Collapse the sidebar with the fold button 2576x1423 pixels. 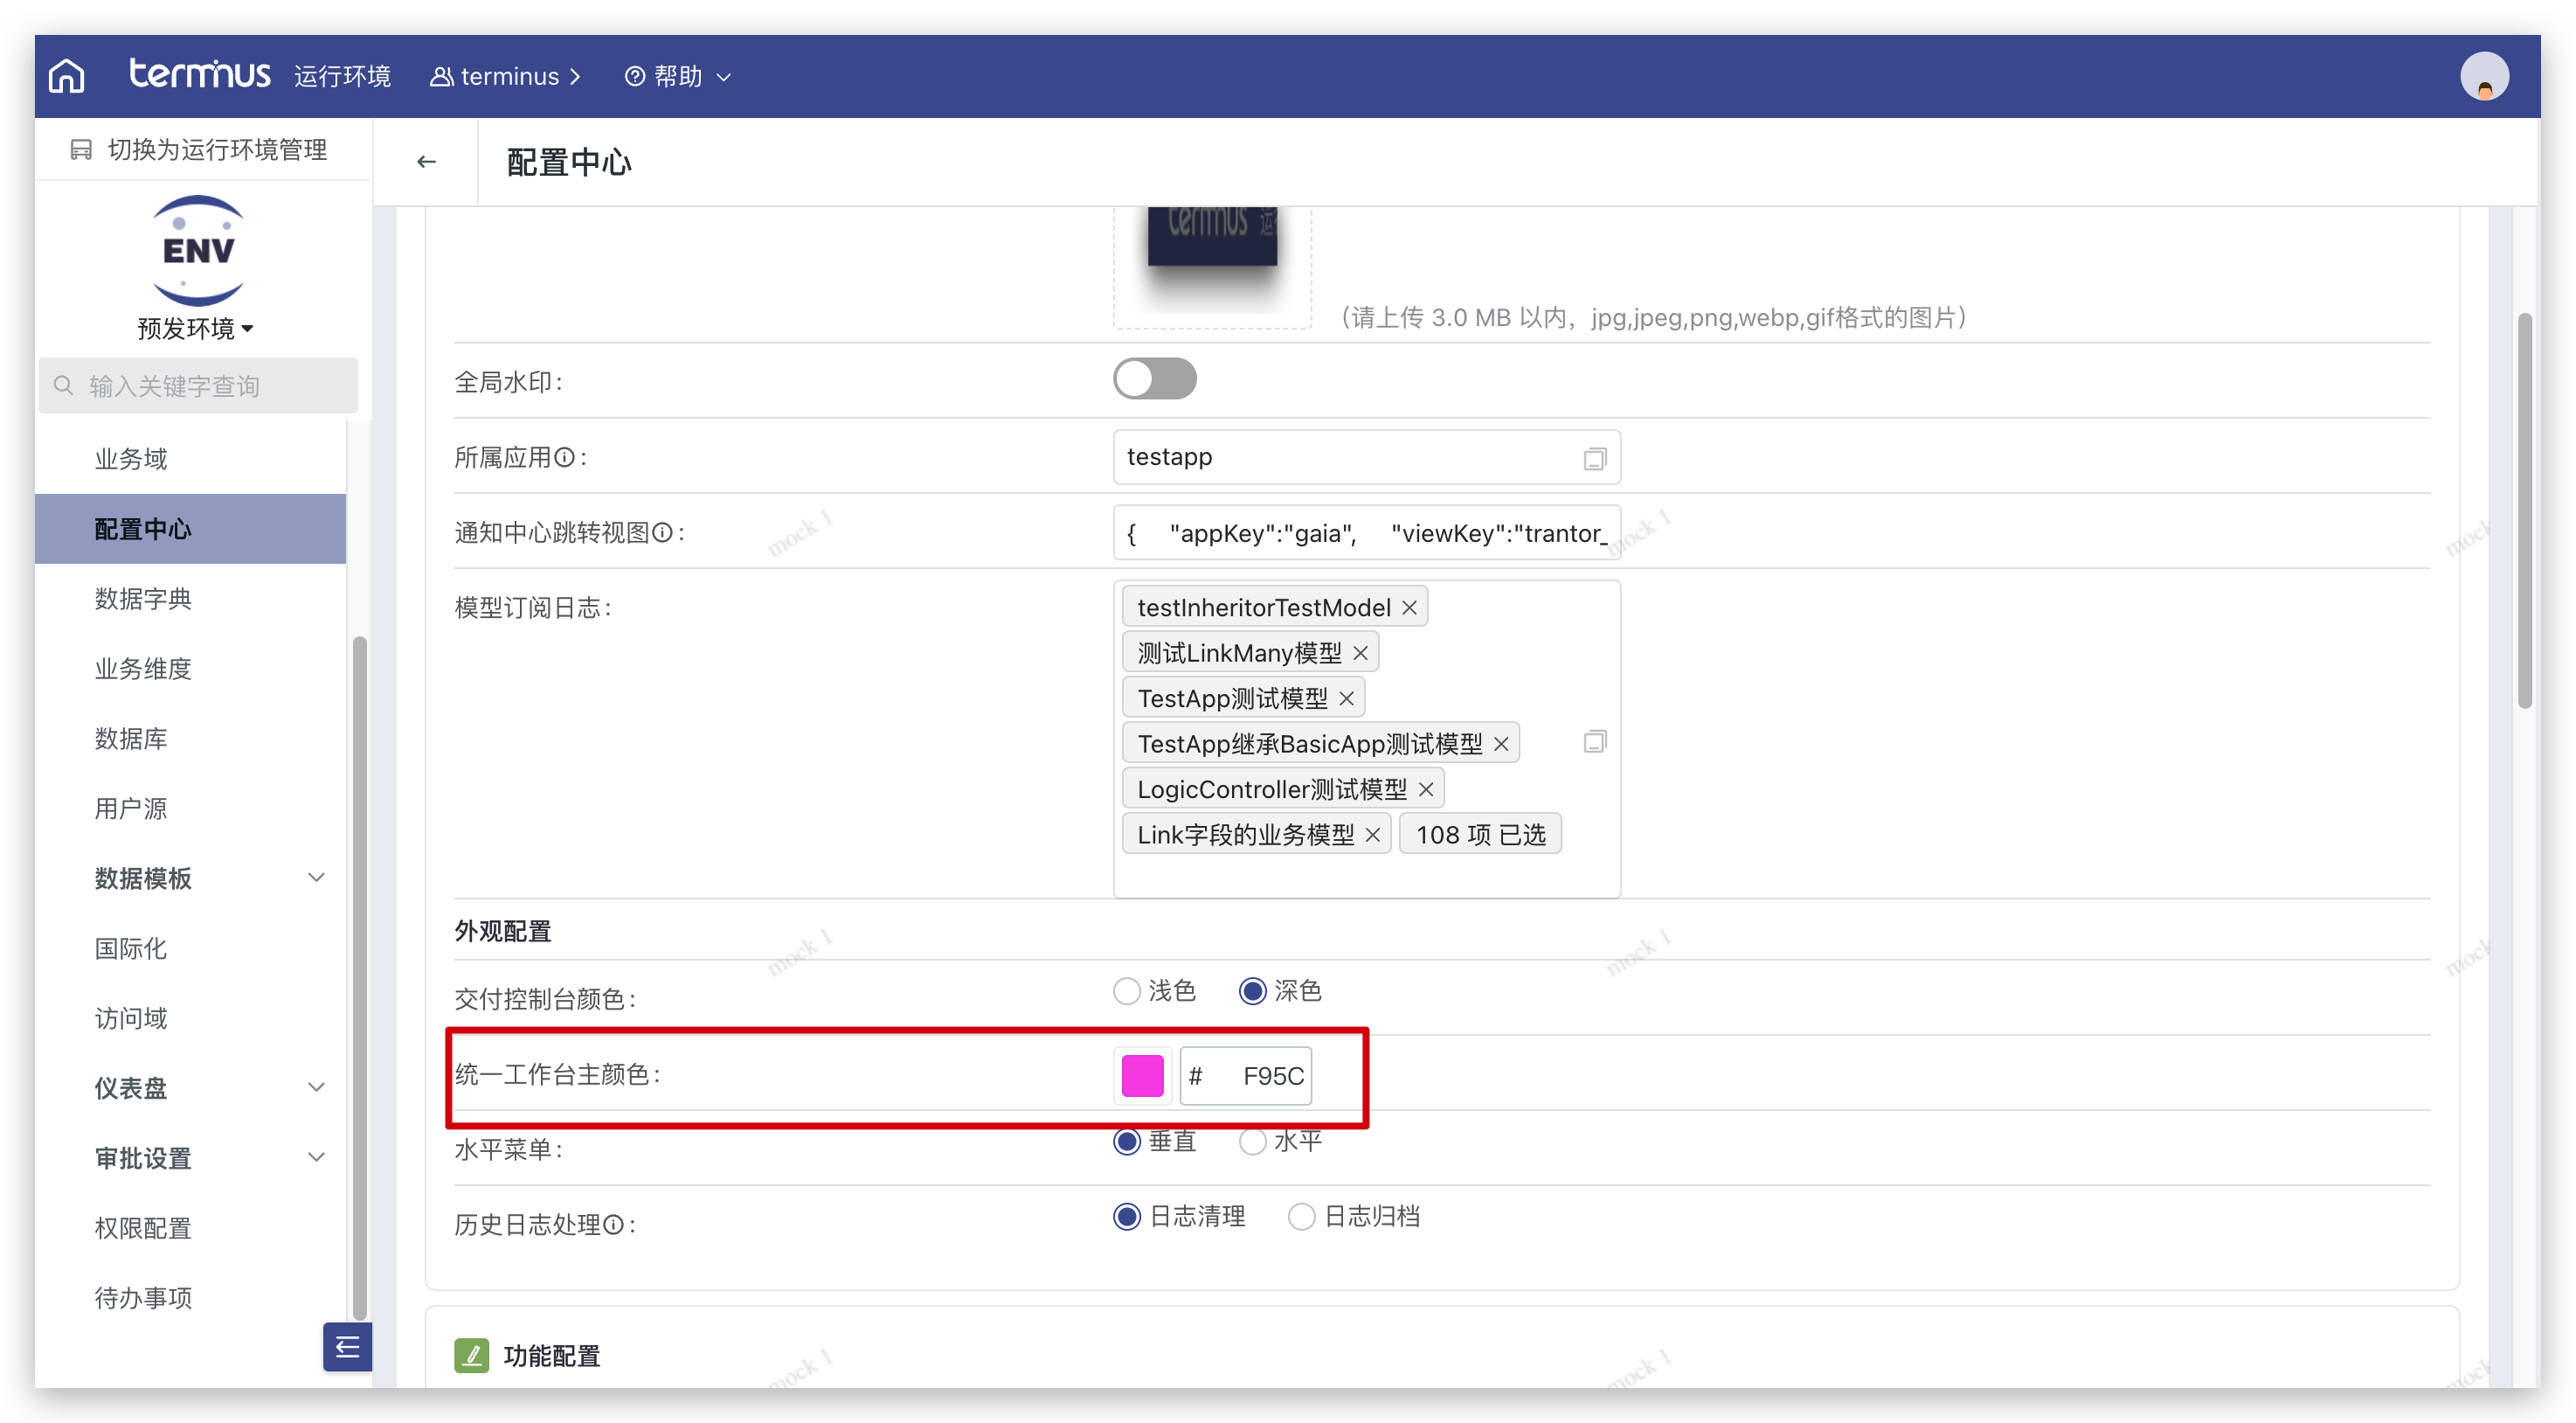(347, 1347)
